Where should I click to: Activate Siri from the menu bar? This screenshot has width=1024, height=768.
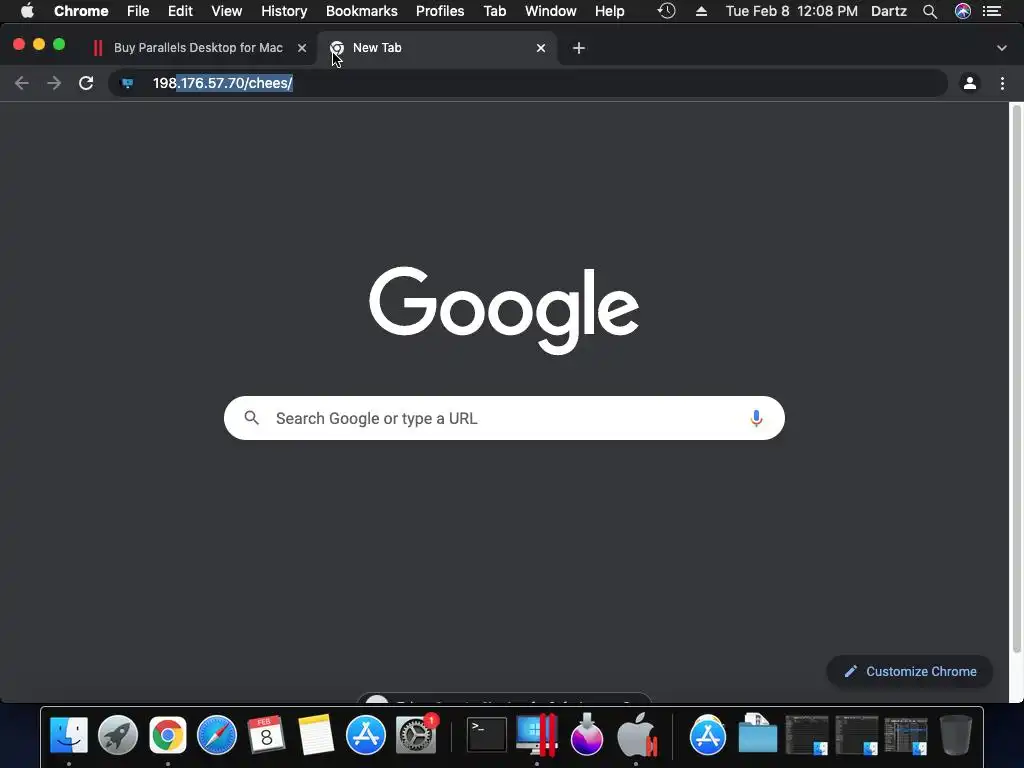coord(963,11)
